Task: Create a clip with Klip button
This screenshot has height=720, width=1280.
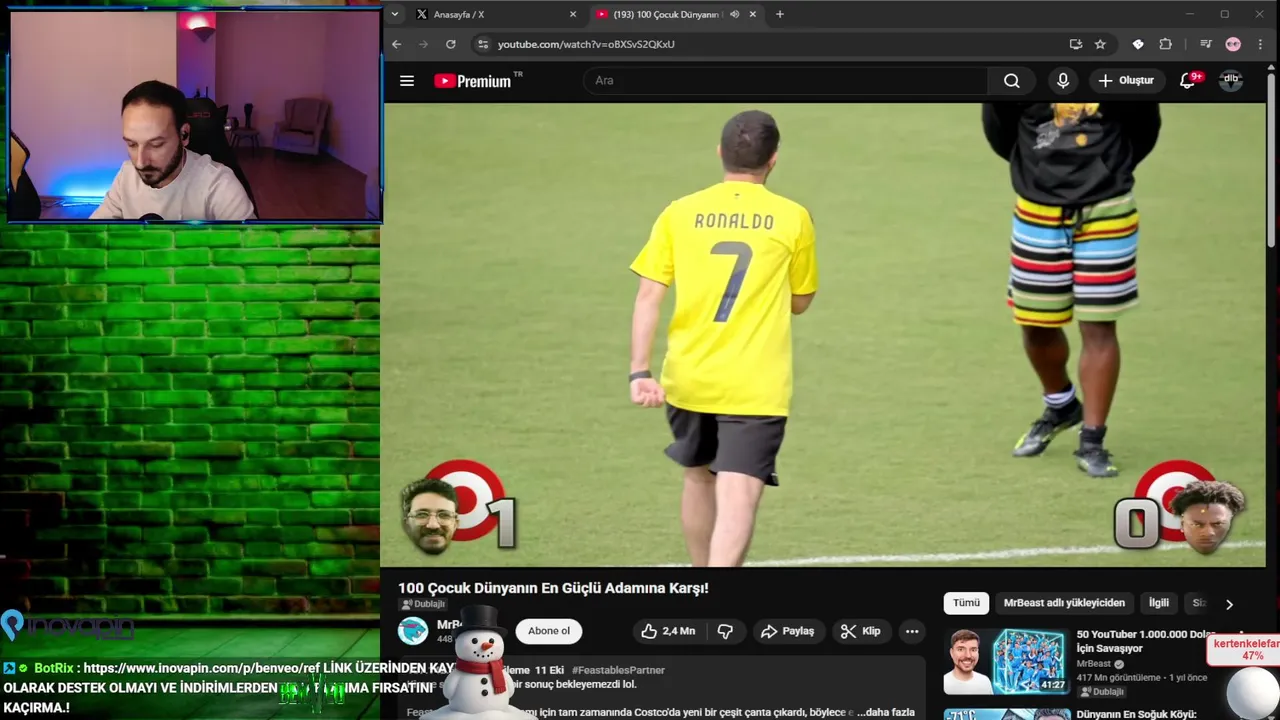Action: 861,631
